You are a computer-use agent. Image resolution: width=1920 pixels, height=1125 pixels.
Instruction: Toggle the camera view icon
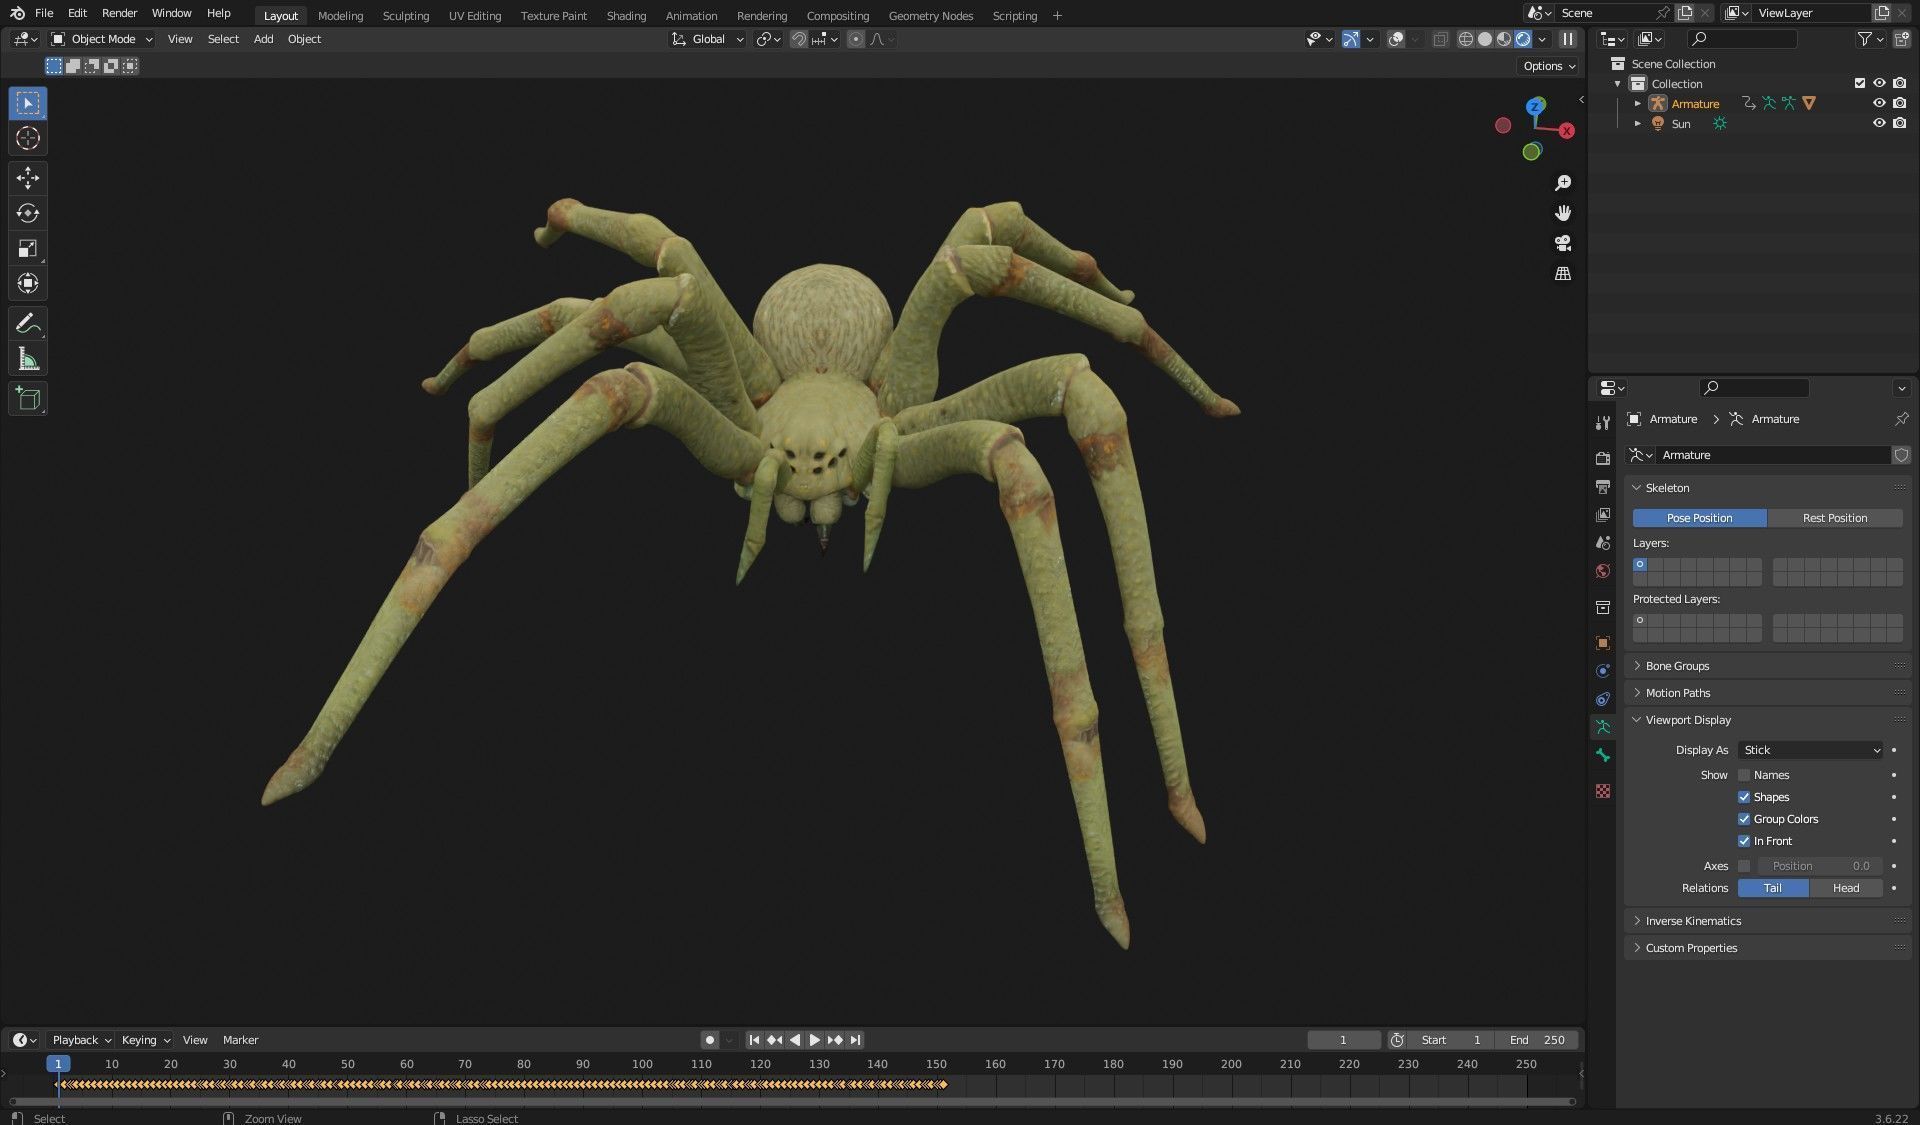pos(1563,243)
